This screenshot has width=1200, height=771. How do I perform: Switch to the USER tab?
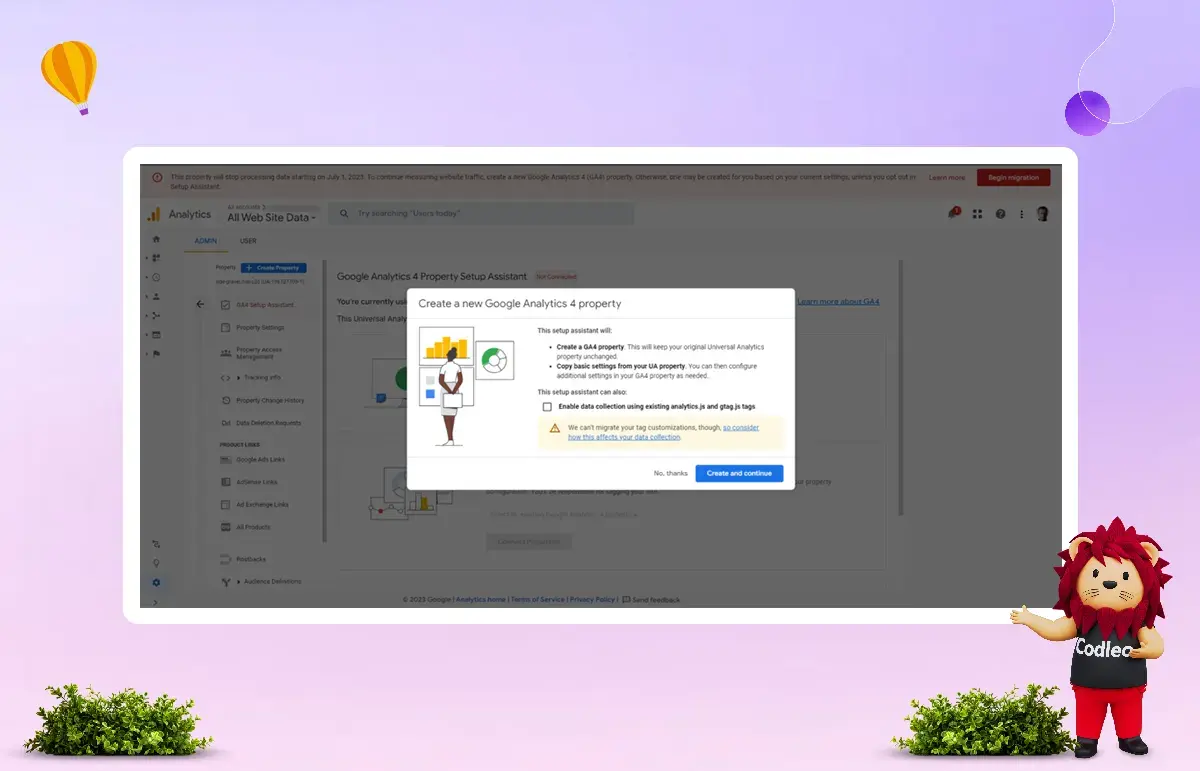pyautogui.click(x=248, y=241)
